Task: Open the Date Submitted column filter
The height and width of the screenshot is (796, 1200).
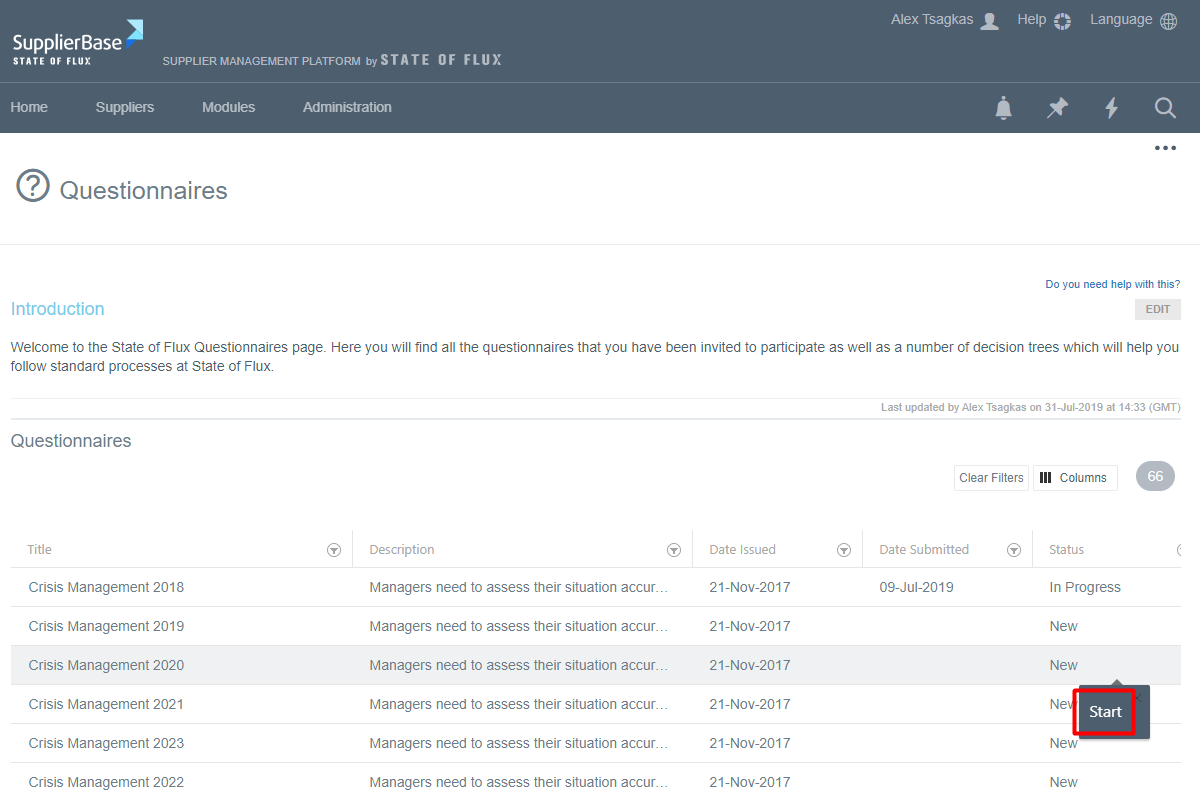Action: click(x=1014, y=550)
